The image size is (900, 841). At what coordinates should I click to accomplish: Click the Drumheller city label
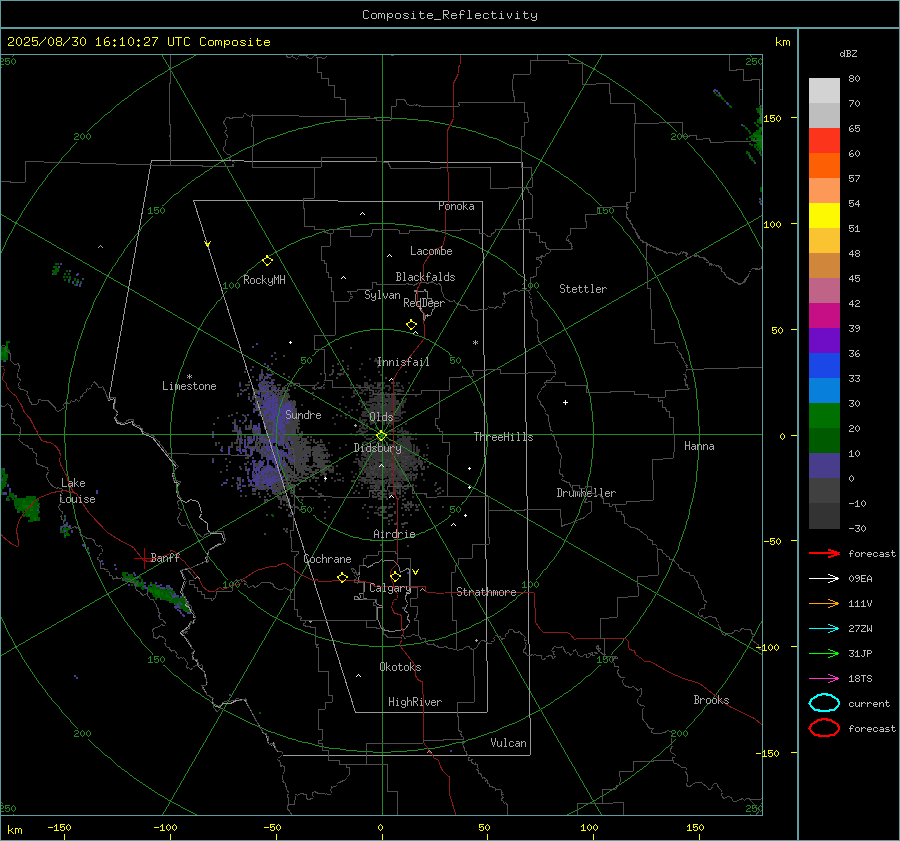tap(586, 493)
